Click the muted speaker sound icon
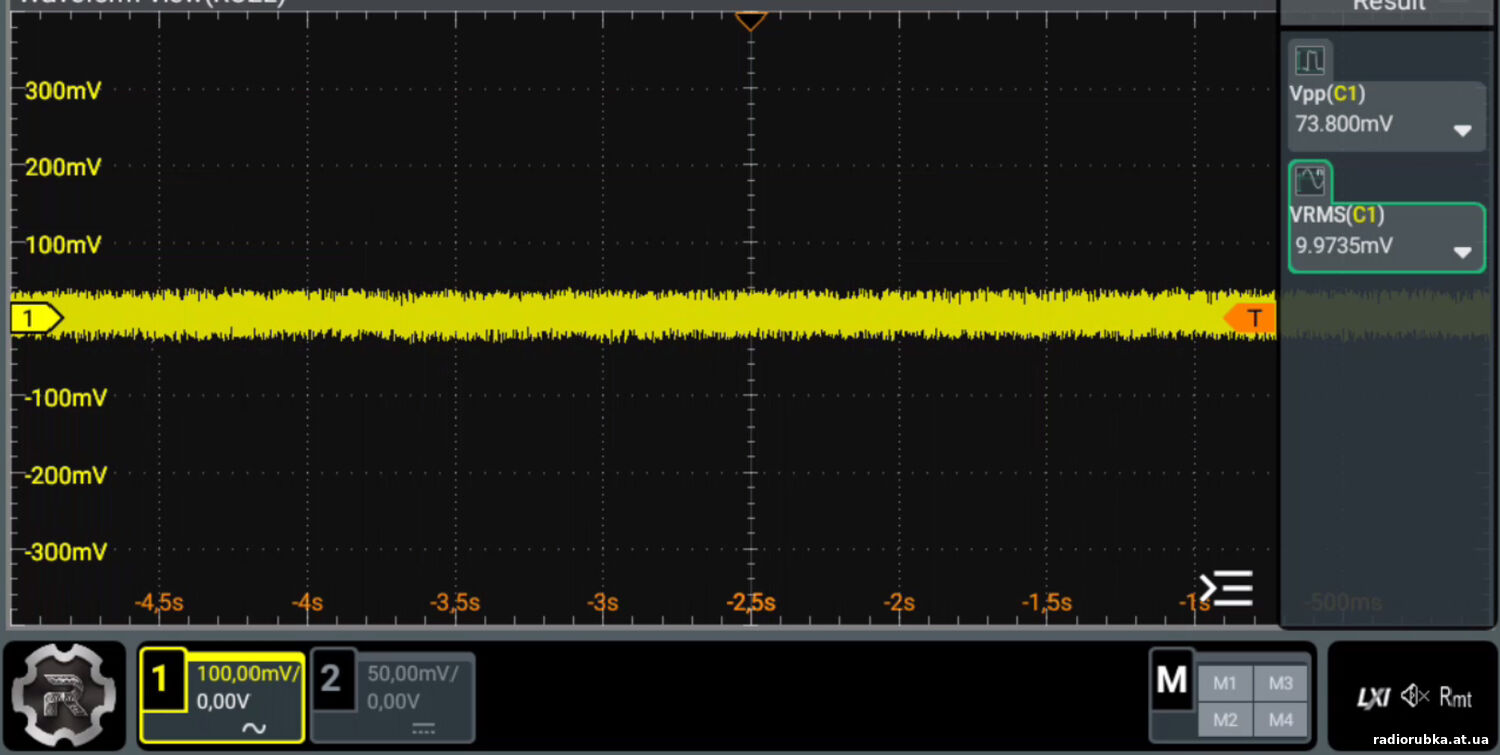The width and height of the screenshot is (1500, 755). (x=1415, y=696)
